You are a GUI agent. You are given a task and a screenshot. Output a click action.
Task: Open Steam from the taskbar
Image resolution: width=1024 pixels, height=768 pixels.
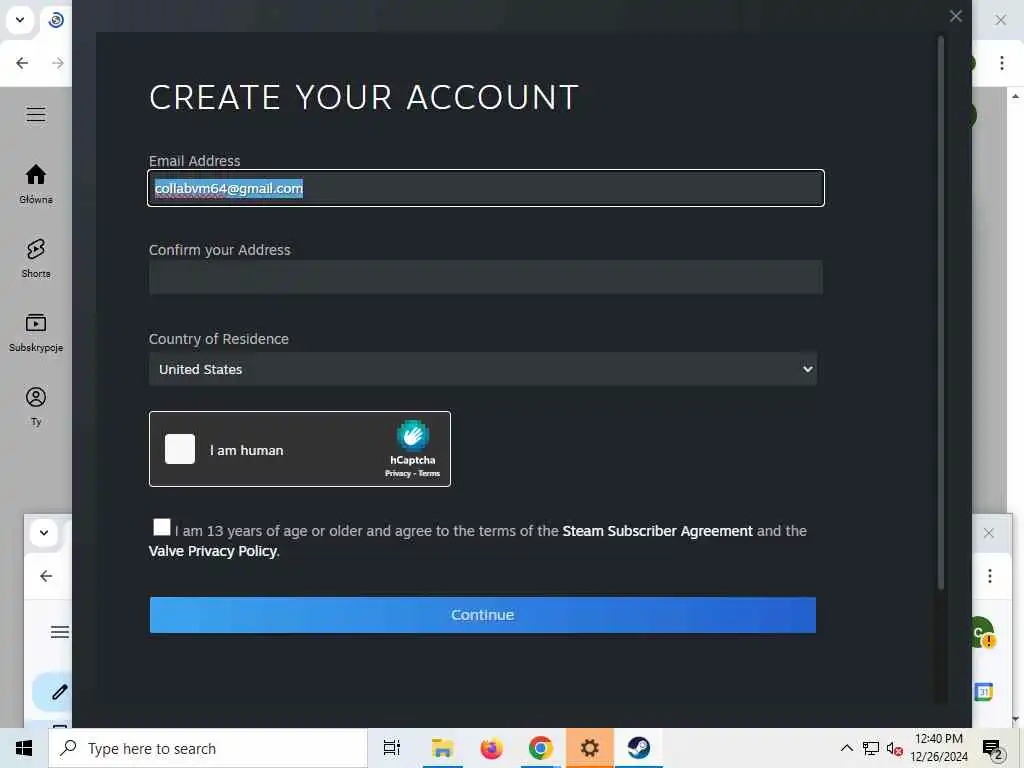click(x=639, y=748)
